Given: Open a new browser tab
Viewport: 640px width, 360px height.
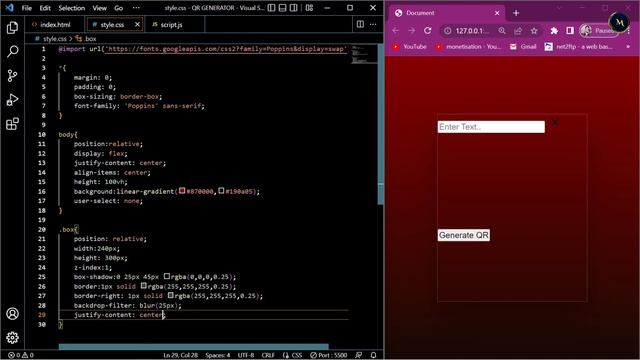Looking at the screenshot, I should click(516, 13).
